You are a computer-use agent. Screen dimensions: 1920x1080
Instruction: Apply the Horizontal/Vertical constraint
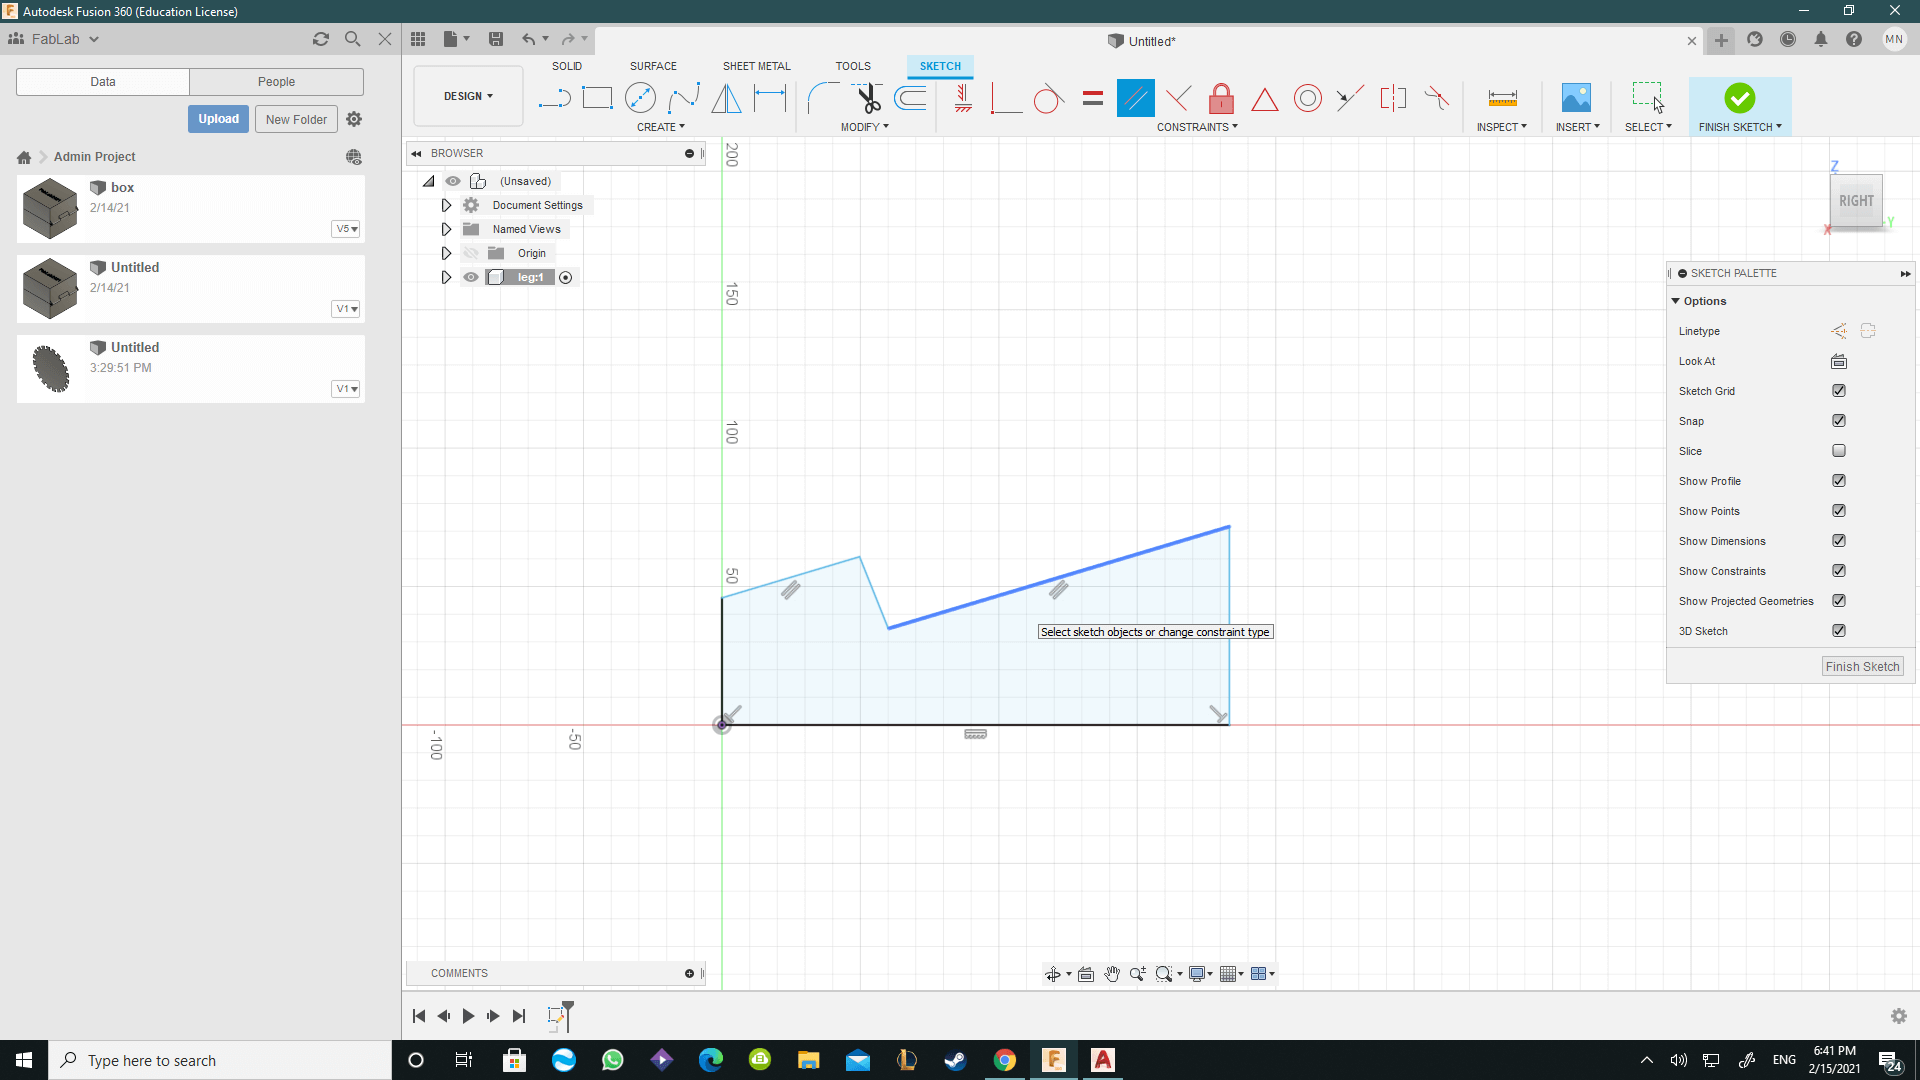pyautogui.click(x=963, y=98)
